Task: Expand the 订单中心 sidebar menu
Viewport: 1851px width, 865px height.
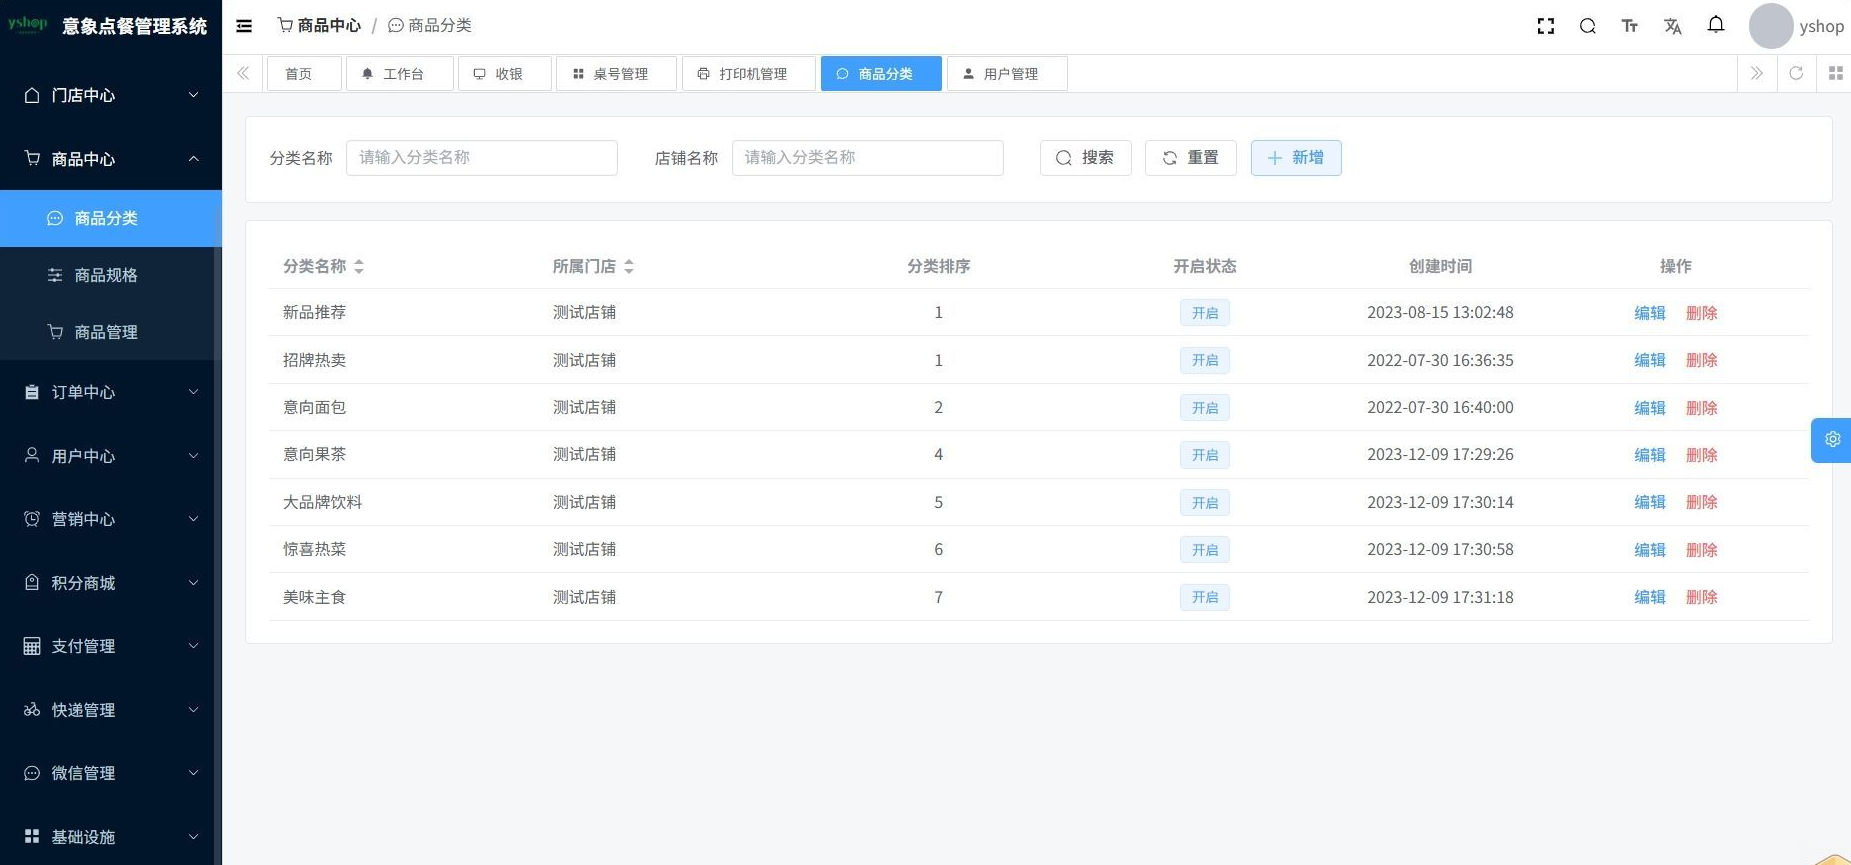Action: click(111, 392)
